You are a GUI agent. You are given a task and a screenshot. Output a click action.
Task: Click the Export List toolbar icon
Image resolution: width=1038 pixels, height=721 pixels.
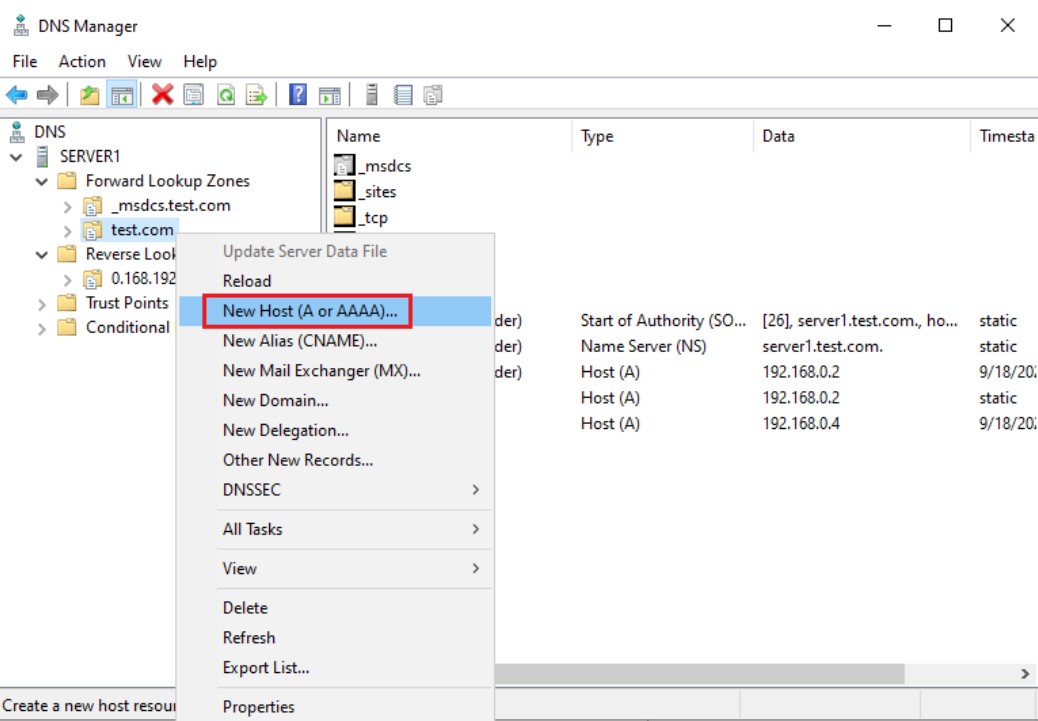(x=257, y=95)
